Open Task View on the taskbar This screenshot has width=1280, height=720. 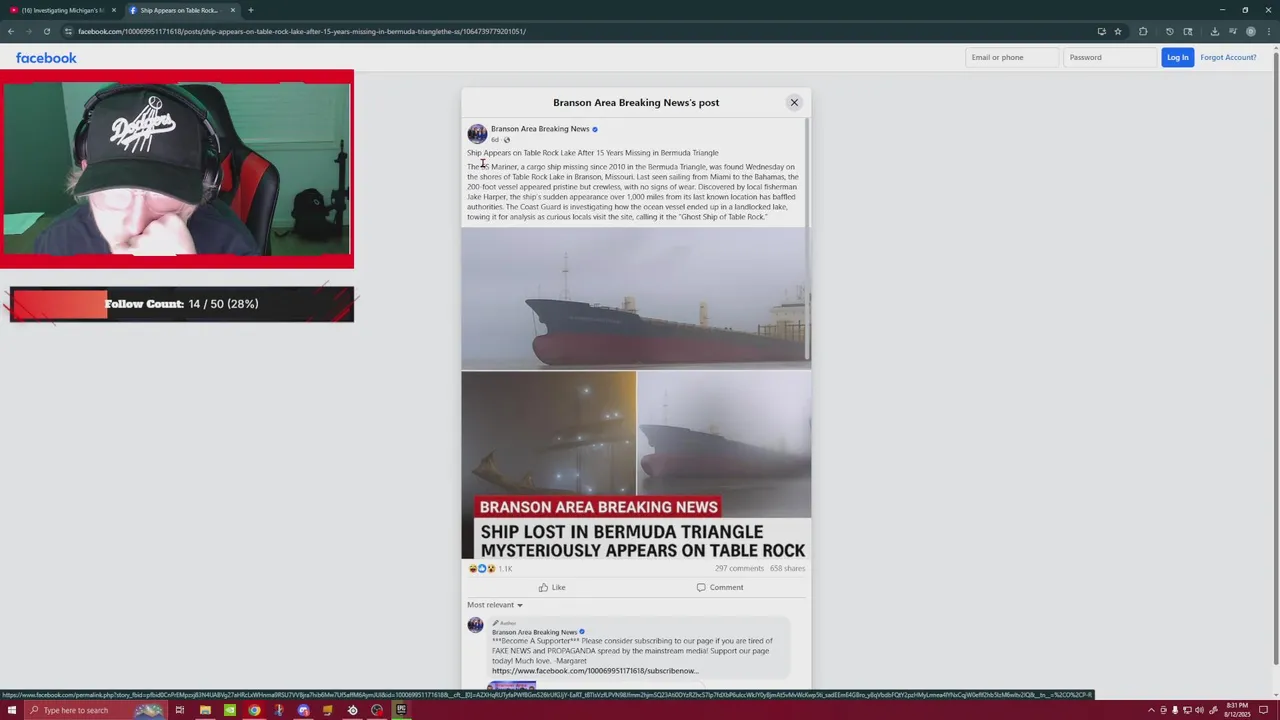pyautogui.click(x=180, y=710)
